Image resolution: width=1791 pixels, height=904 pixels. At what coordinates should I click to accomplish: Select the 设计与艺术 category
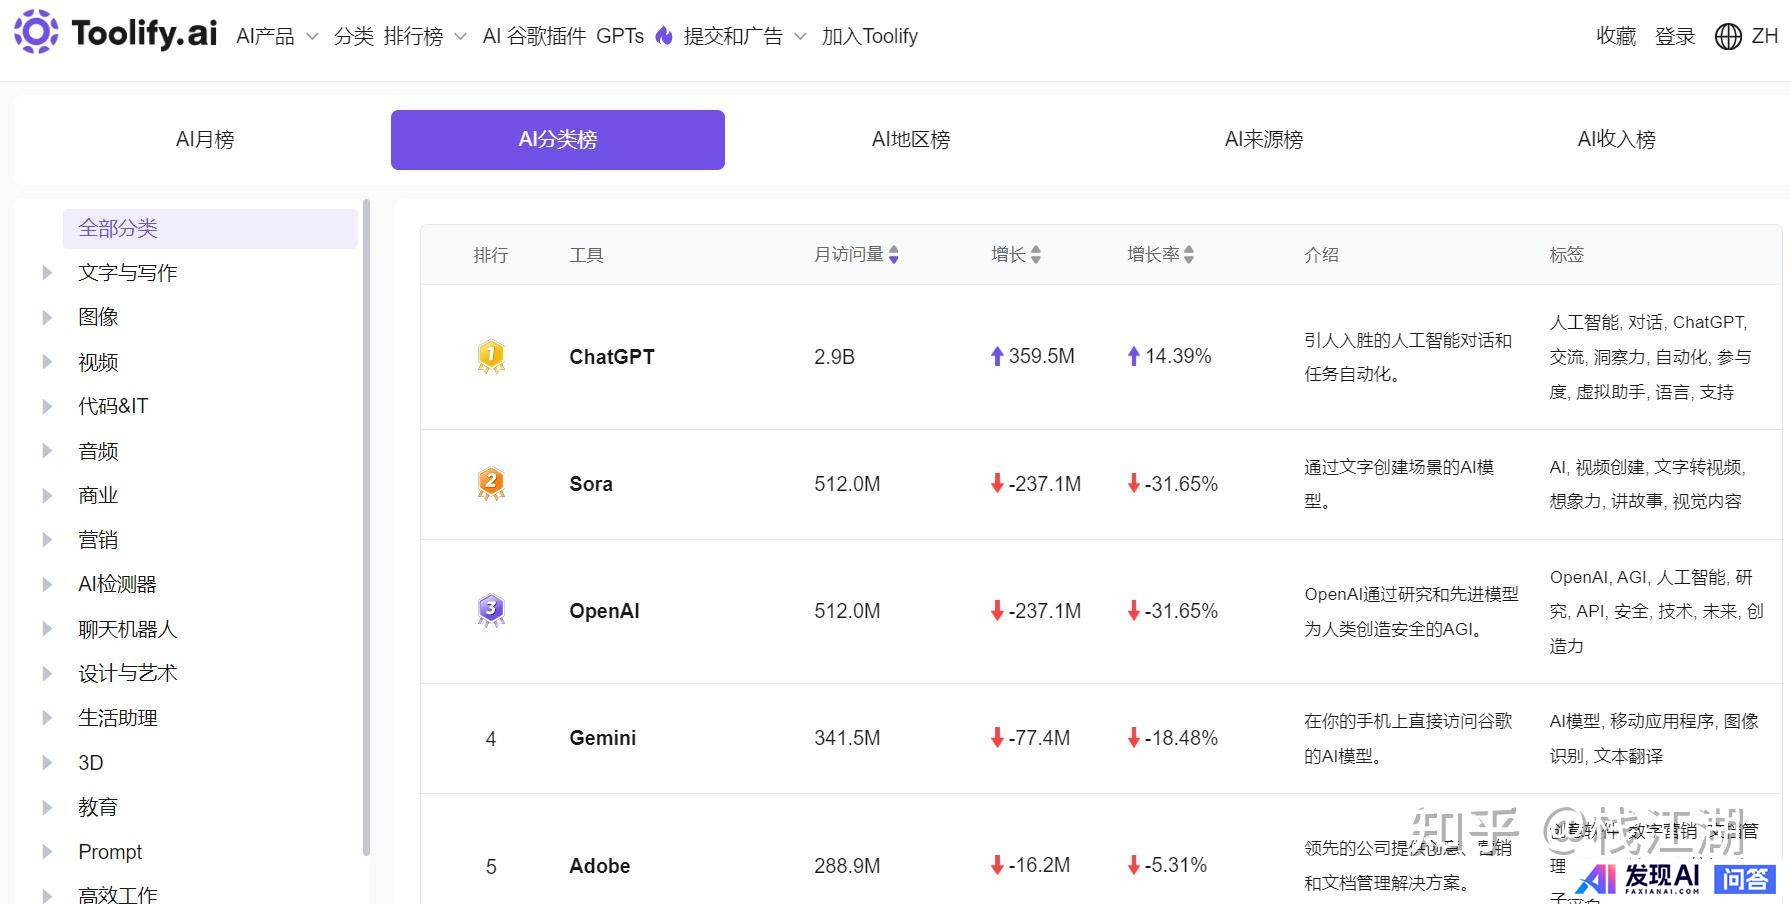coord(128,673)
